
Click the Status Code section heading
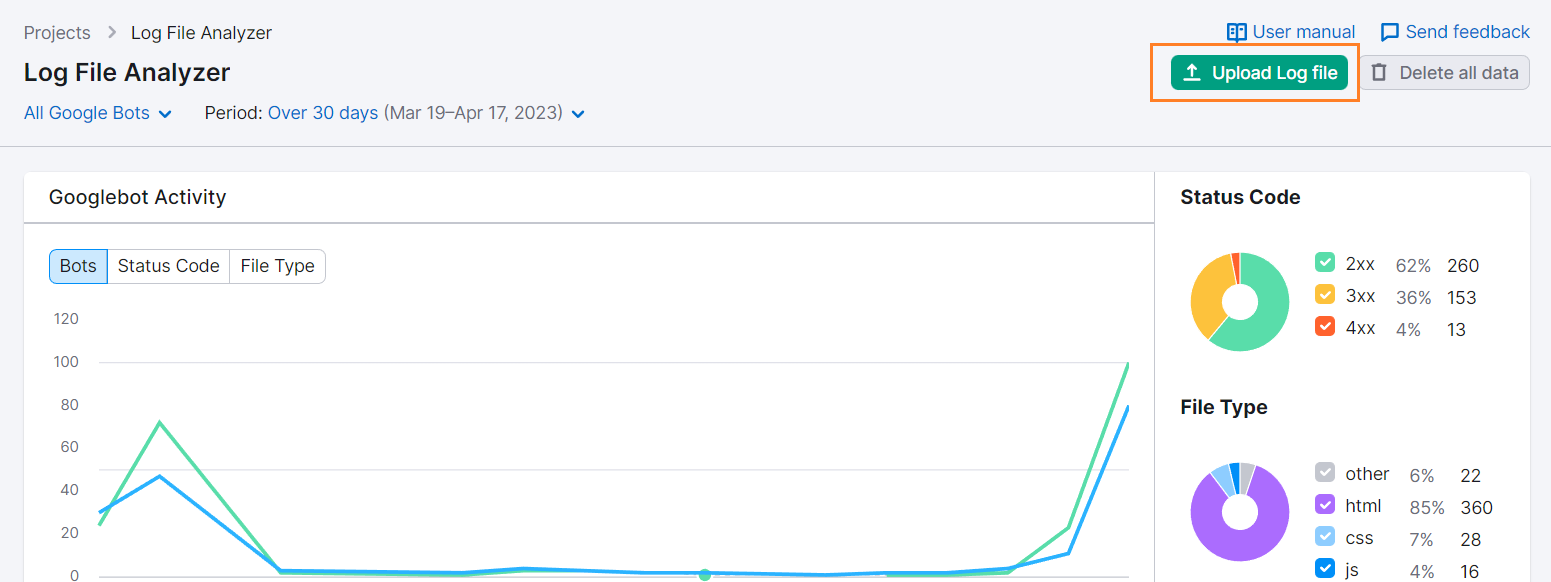1240,197
